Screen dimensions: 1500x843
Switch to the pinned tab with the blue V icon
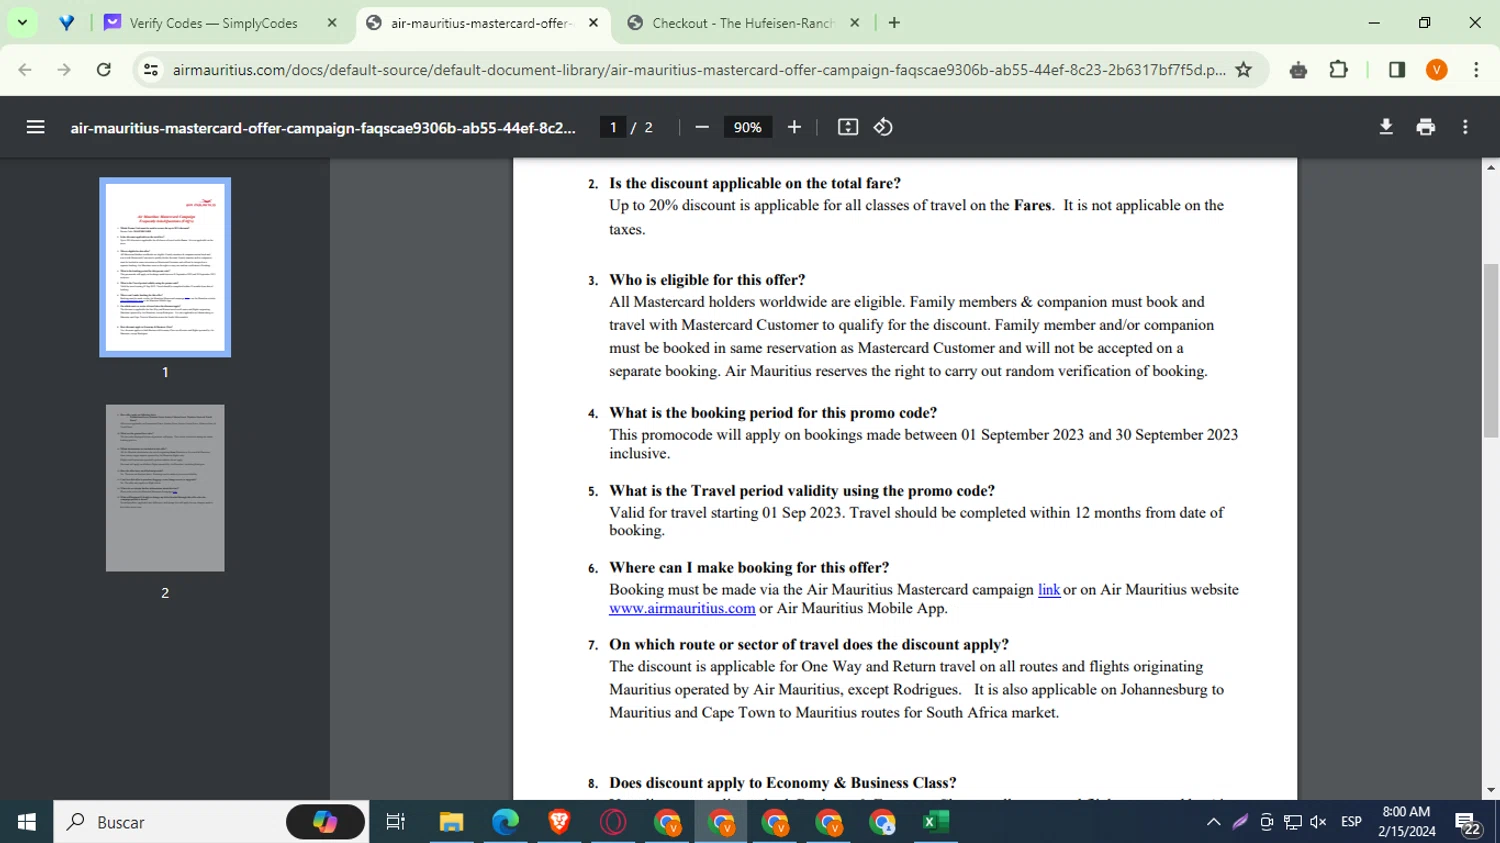point(66,22)
